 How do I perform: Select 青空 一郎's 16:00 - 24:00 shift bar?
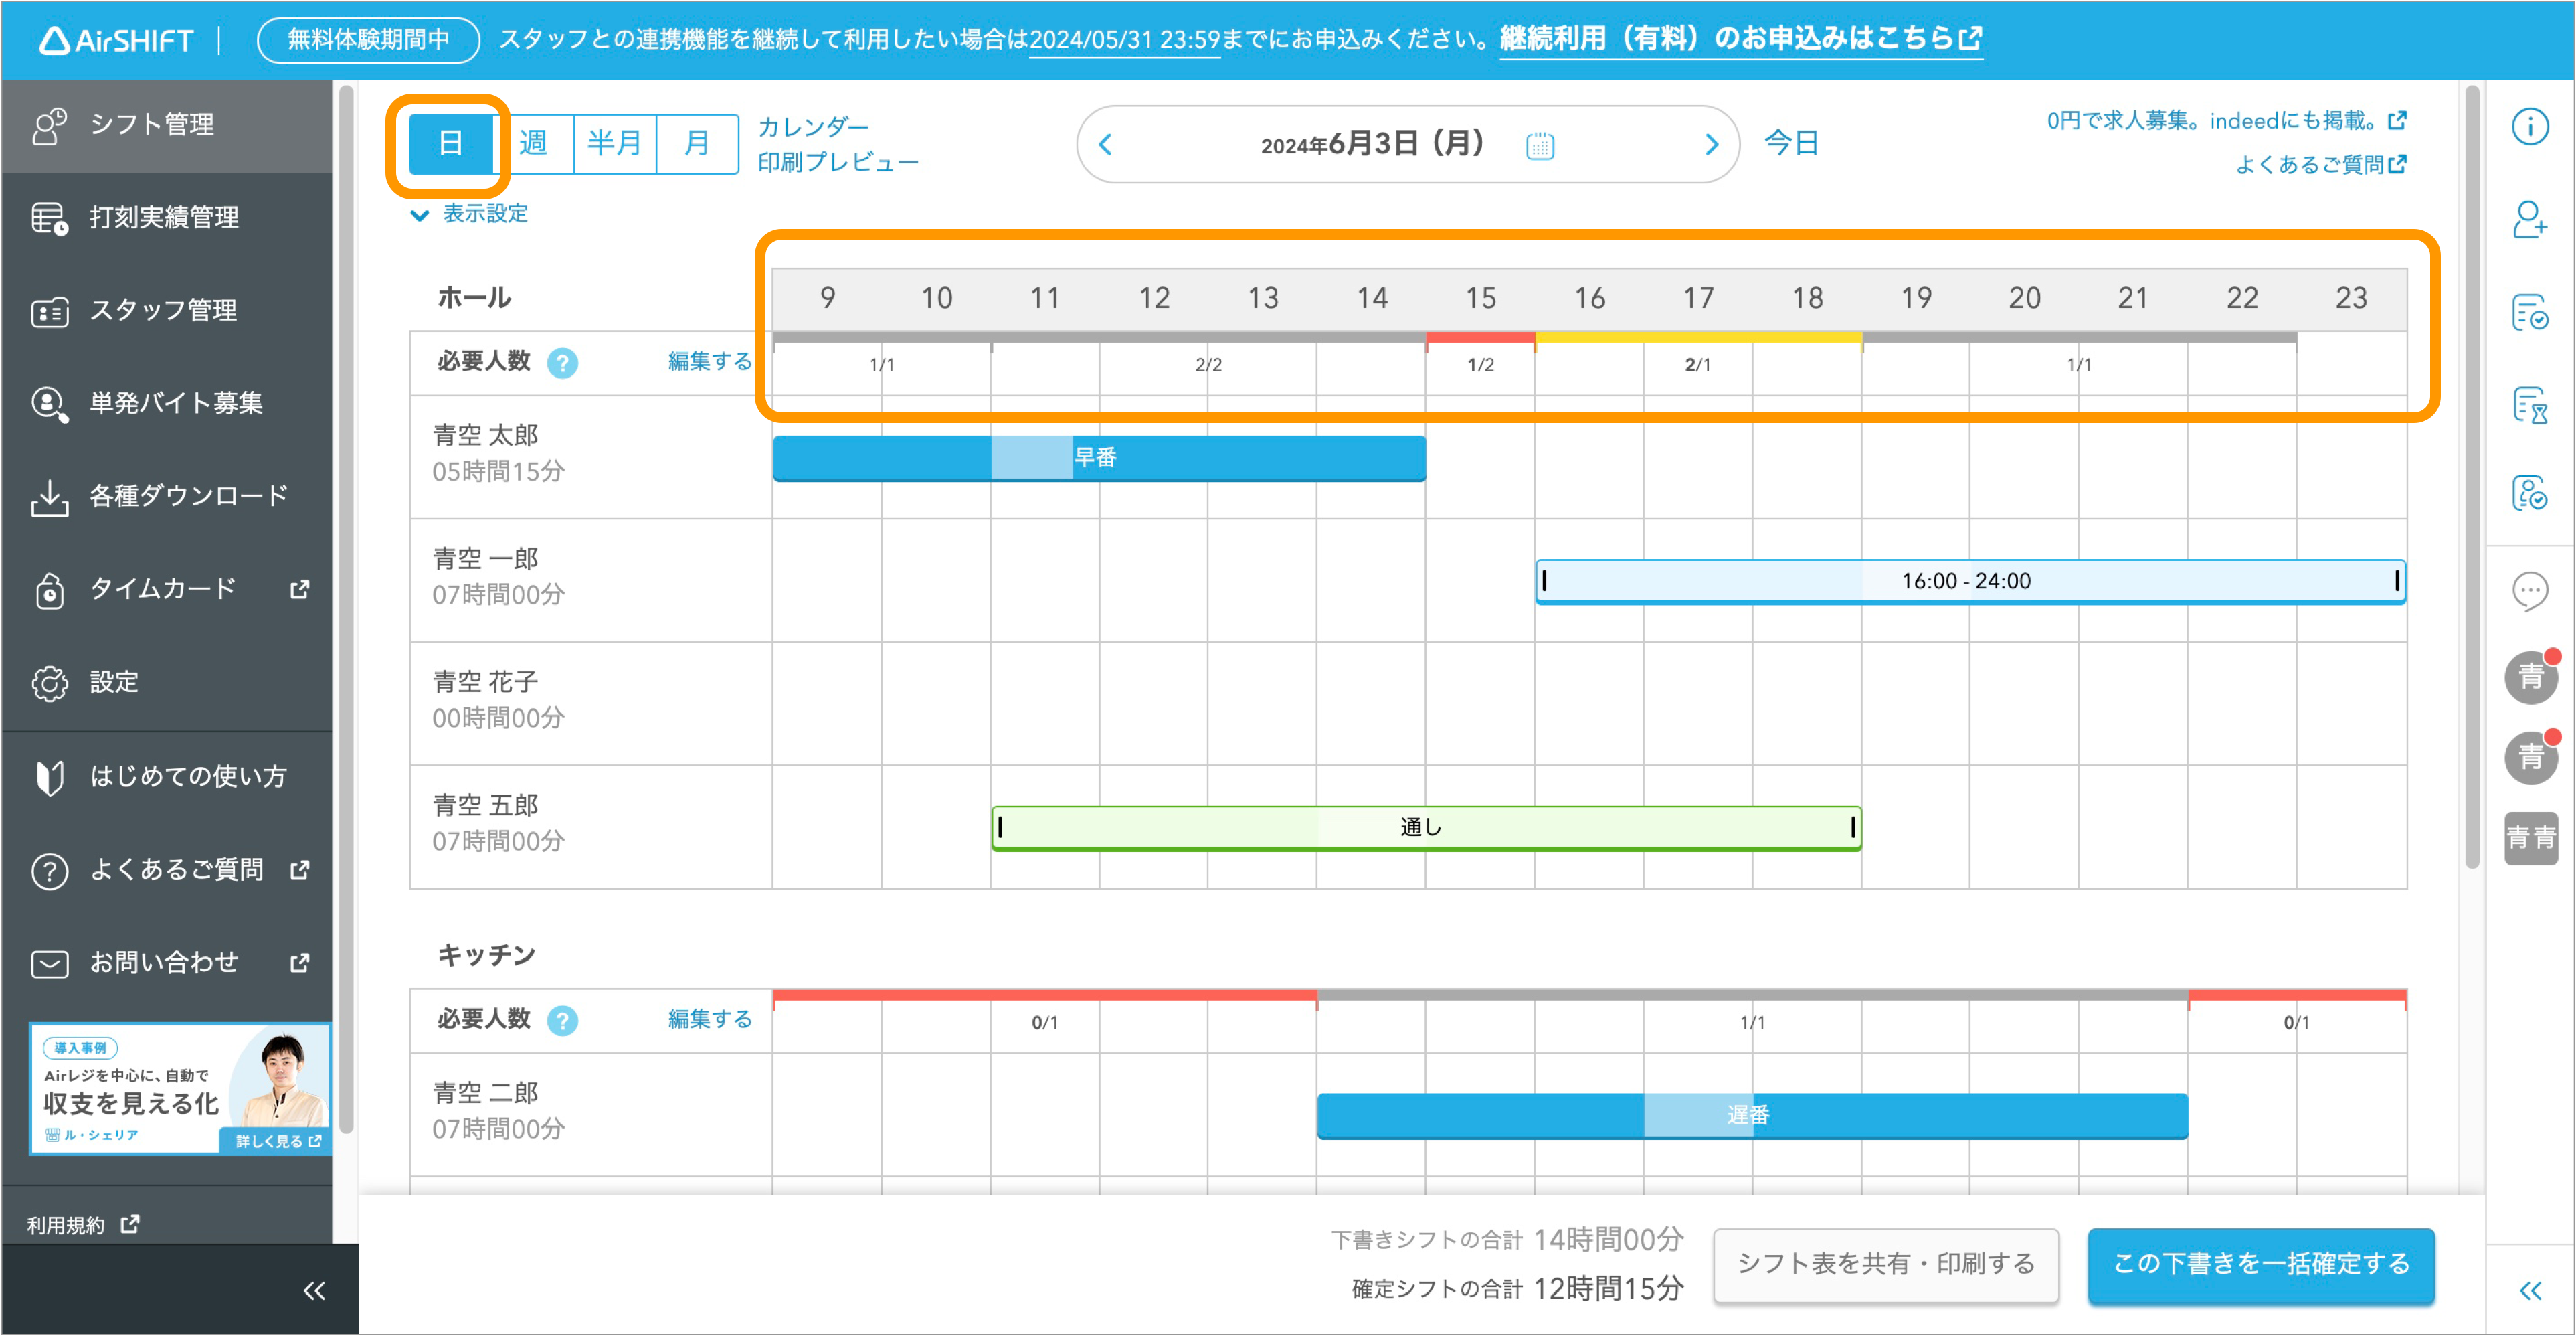(x=1970, y=581)
